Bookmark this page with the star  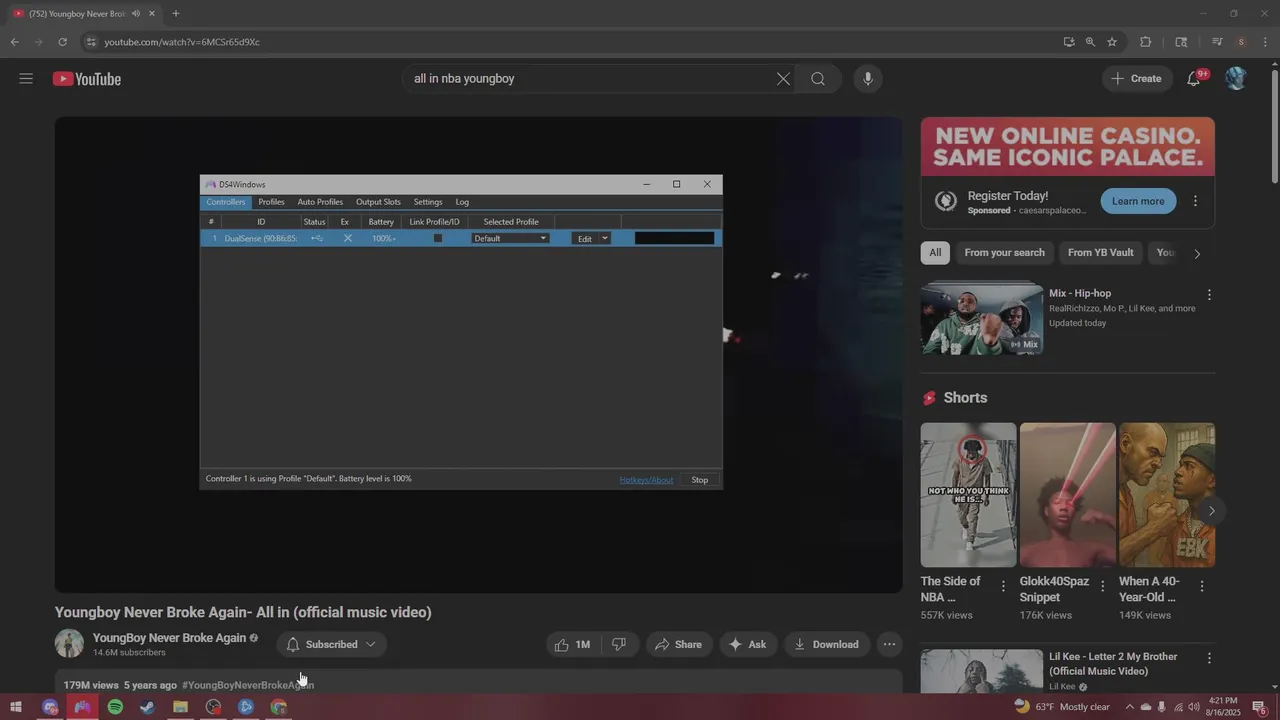(1112, 42)
